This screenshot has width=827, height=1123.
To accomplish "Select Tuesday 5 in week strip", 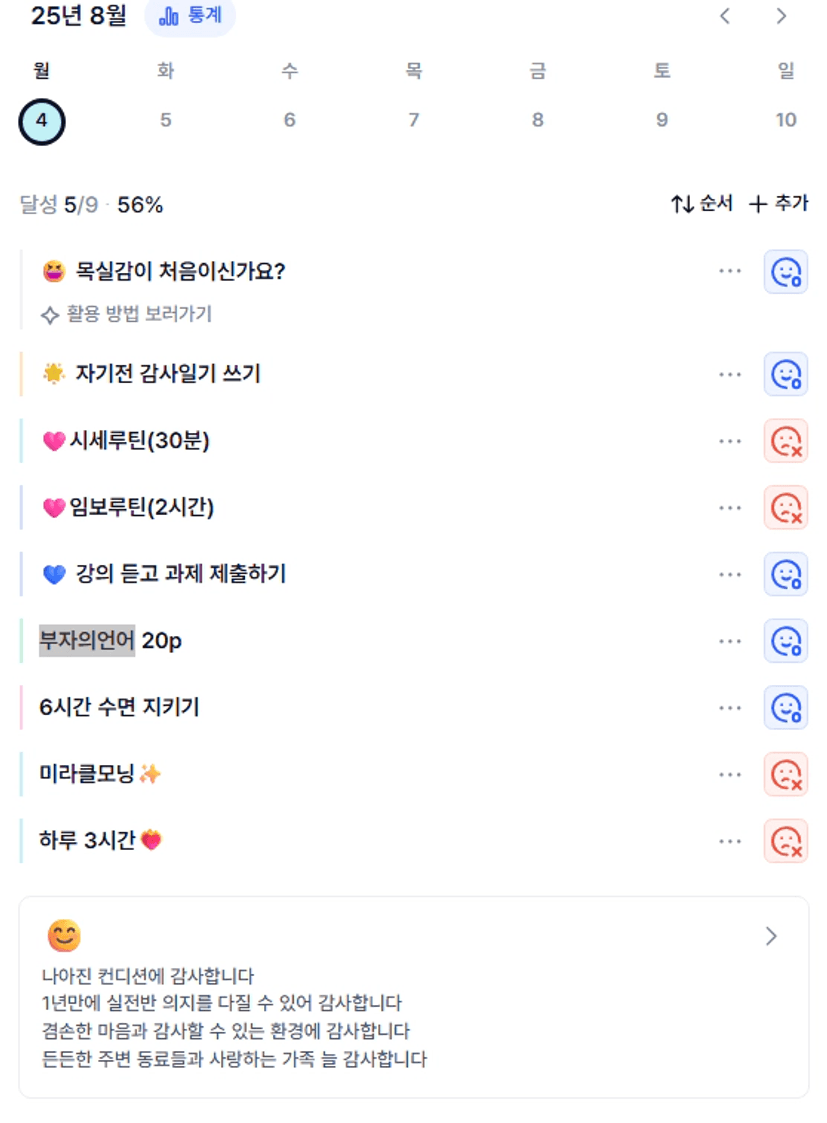I will pos(165,120).
